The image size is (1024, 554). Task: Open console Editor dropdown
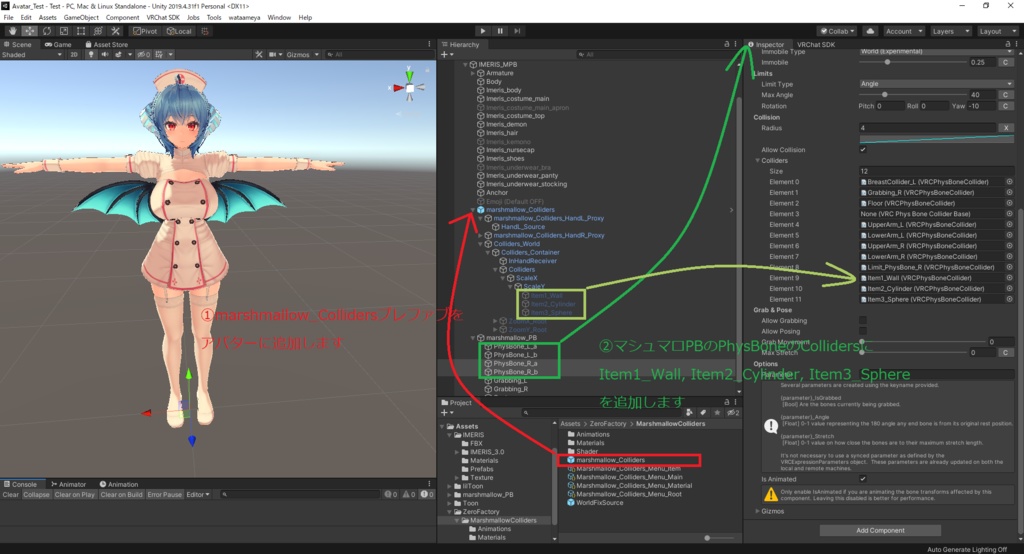(198, 495)
